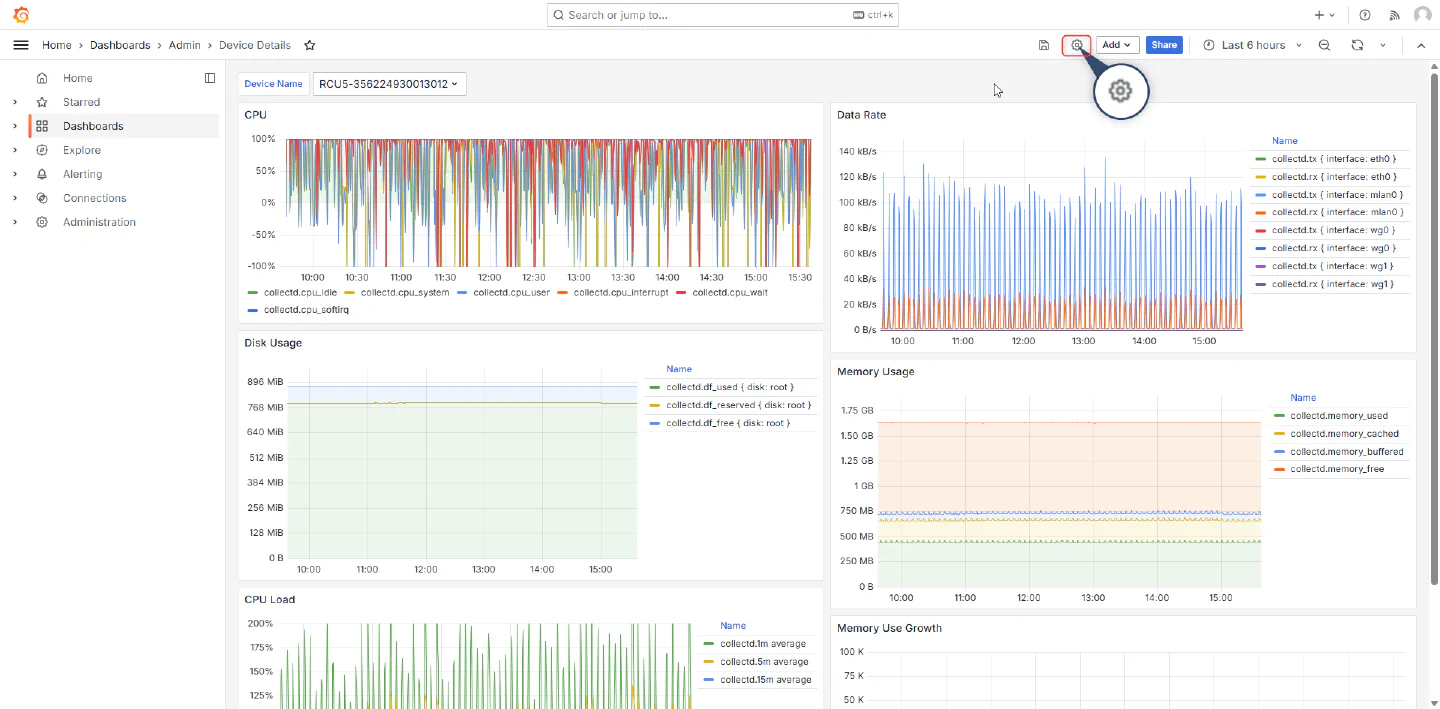Open Connections in the sidebar
Image resolution: width=1440 pixels, height=709 pixels.
point(95,198)
